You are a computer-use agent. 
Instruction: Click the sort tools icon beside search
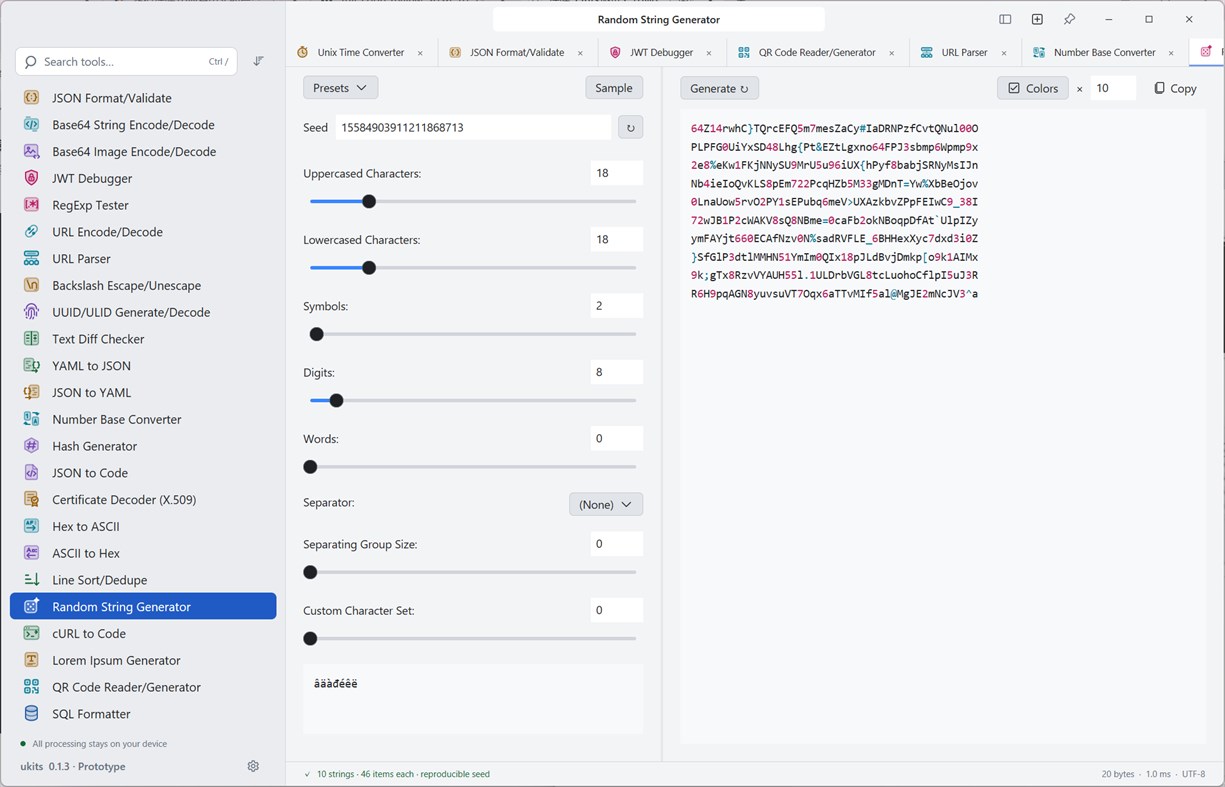(x=258, y=61)
